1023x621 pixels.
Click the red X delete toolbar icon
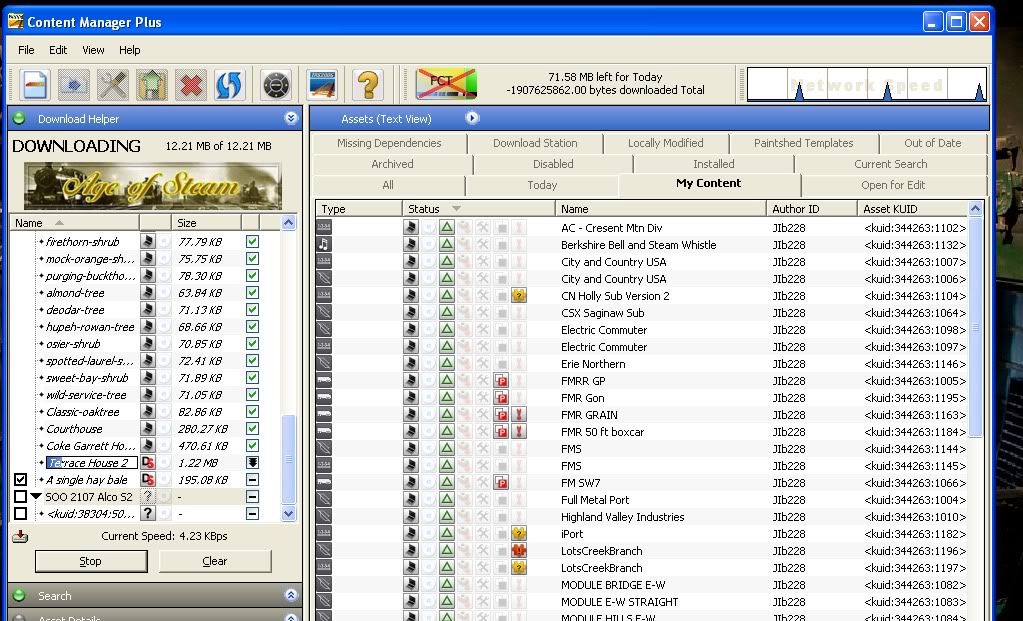(191, 85)
